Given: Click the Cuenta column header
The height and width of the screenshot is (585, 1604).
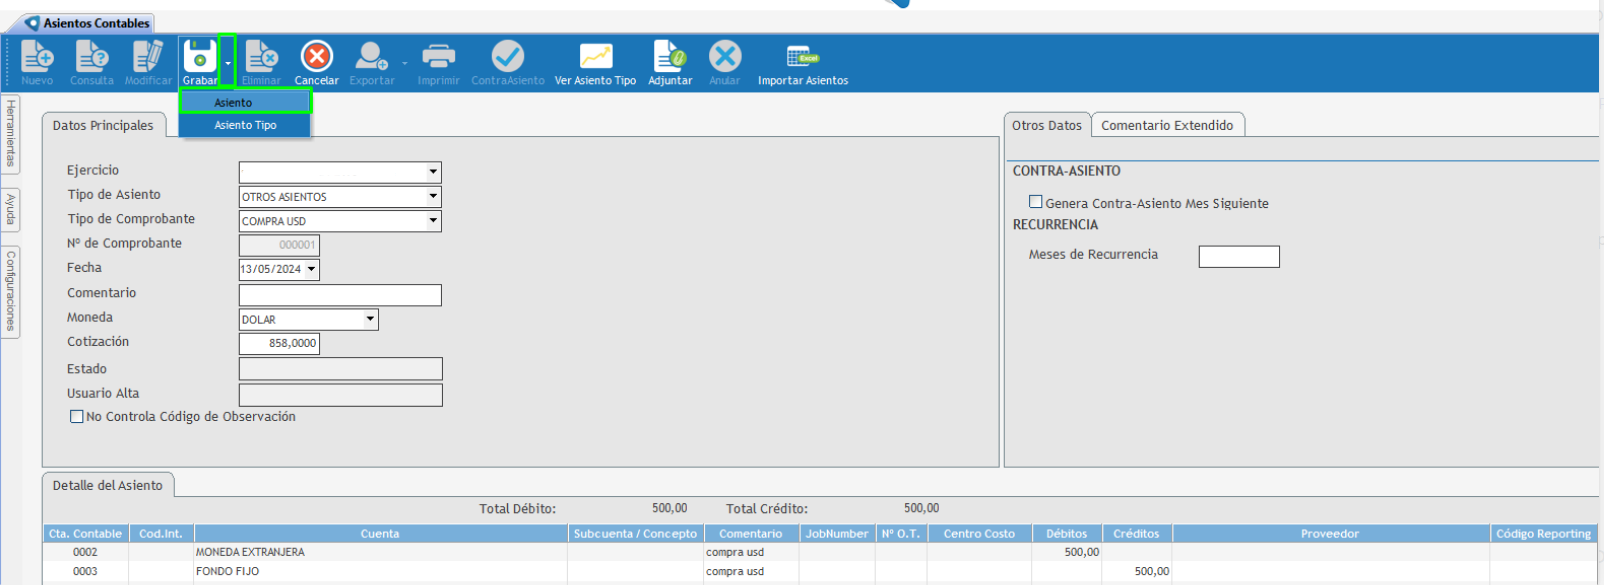Looking at the screenshot, I should [380, 533].
